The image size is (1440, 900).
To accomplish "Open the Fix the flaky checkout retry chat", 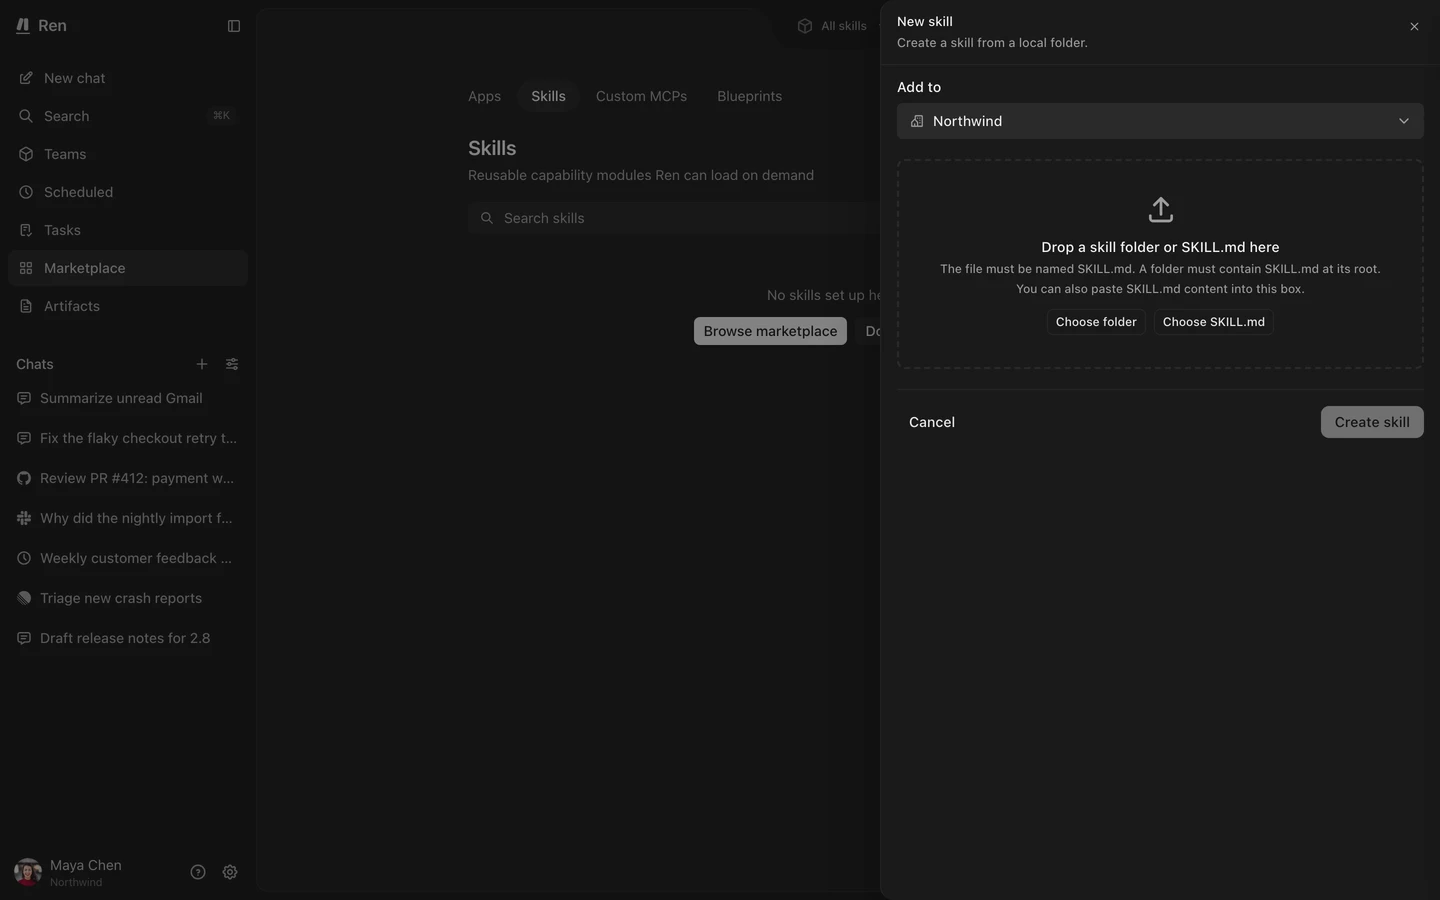I will click(x=128, y=438).
